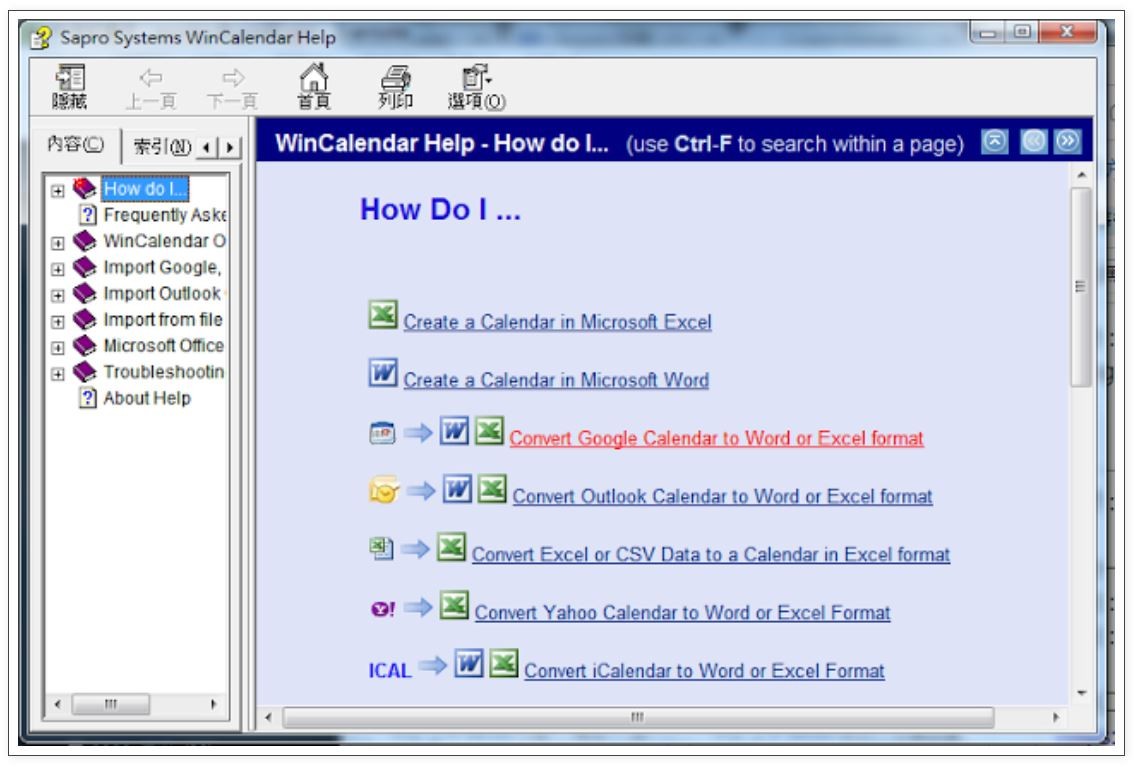Select WinCalendar O... book in tree

coord(165,241)
